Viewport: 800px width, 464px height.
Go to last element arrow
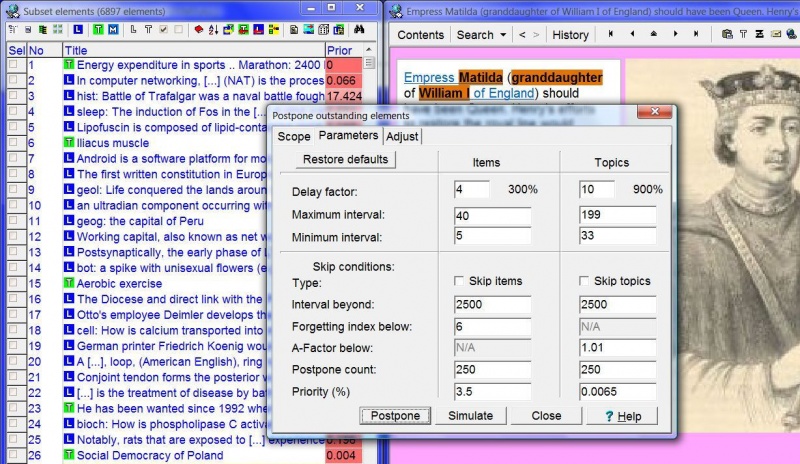(x=696, y=34)
